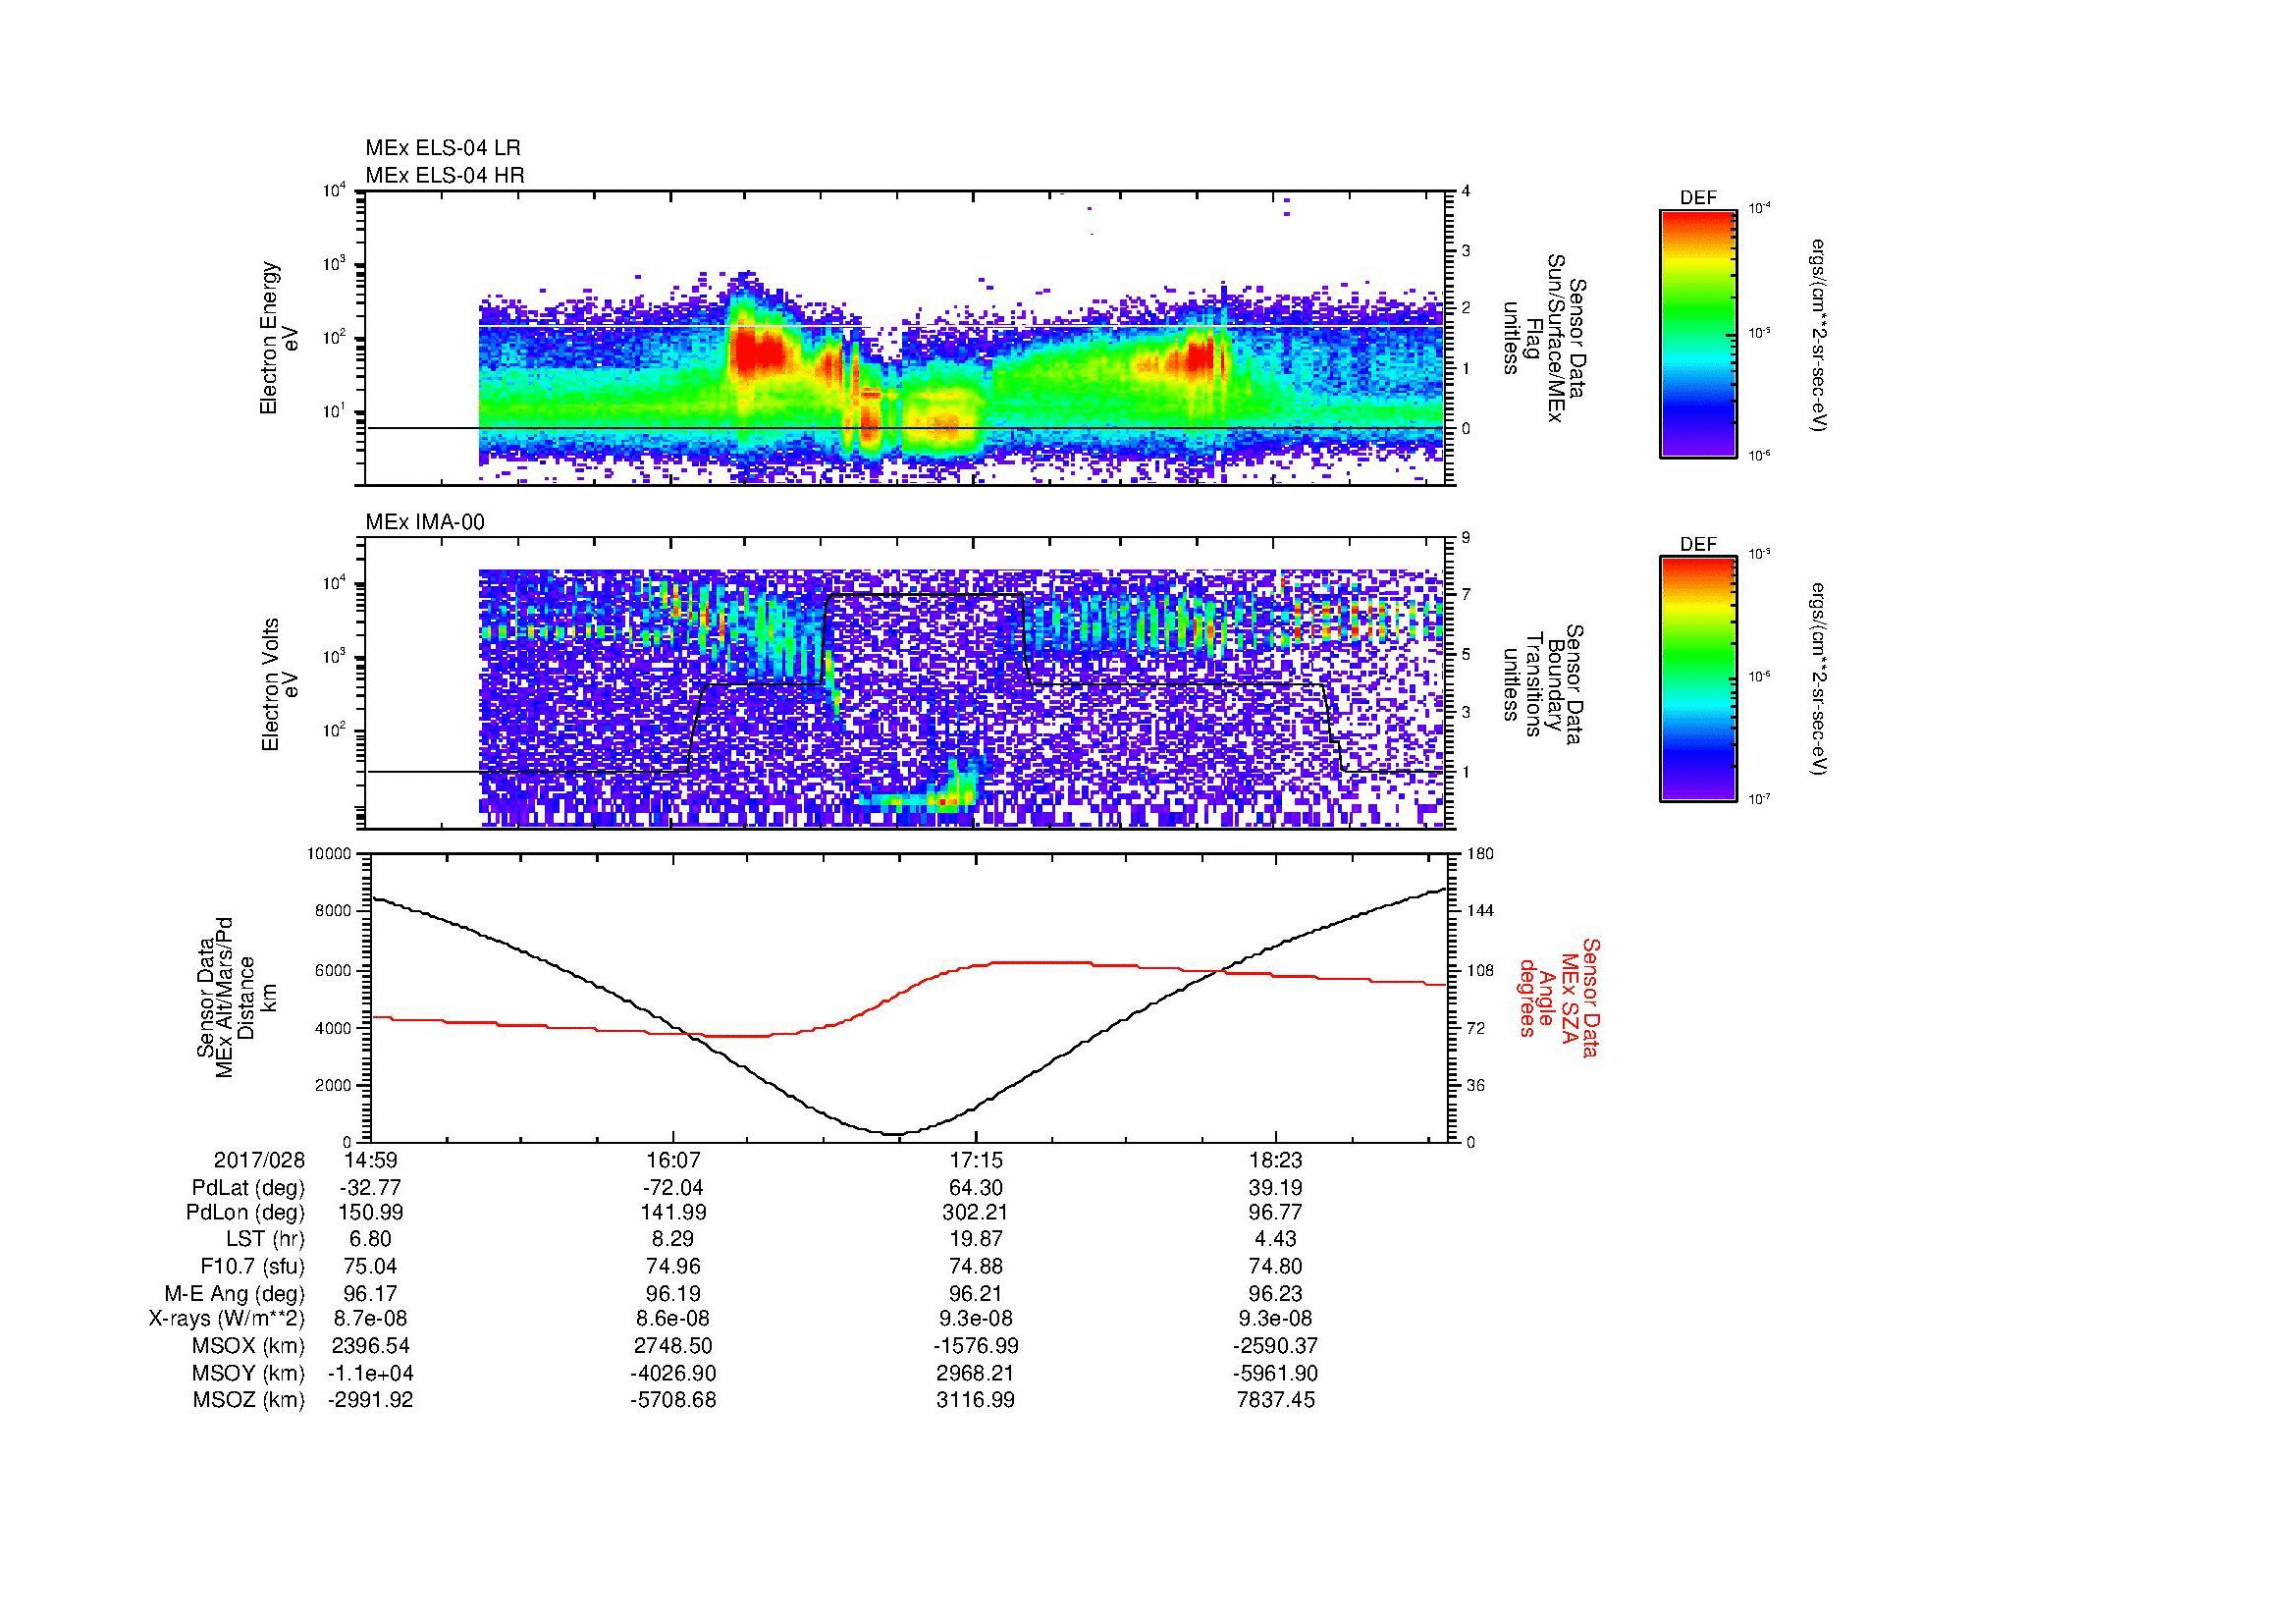This screenshot has height=1623, width=2296.
Task: Click the 'MEx ELS-04 HR' title label
Action: coord(445,176)
